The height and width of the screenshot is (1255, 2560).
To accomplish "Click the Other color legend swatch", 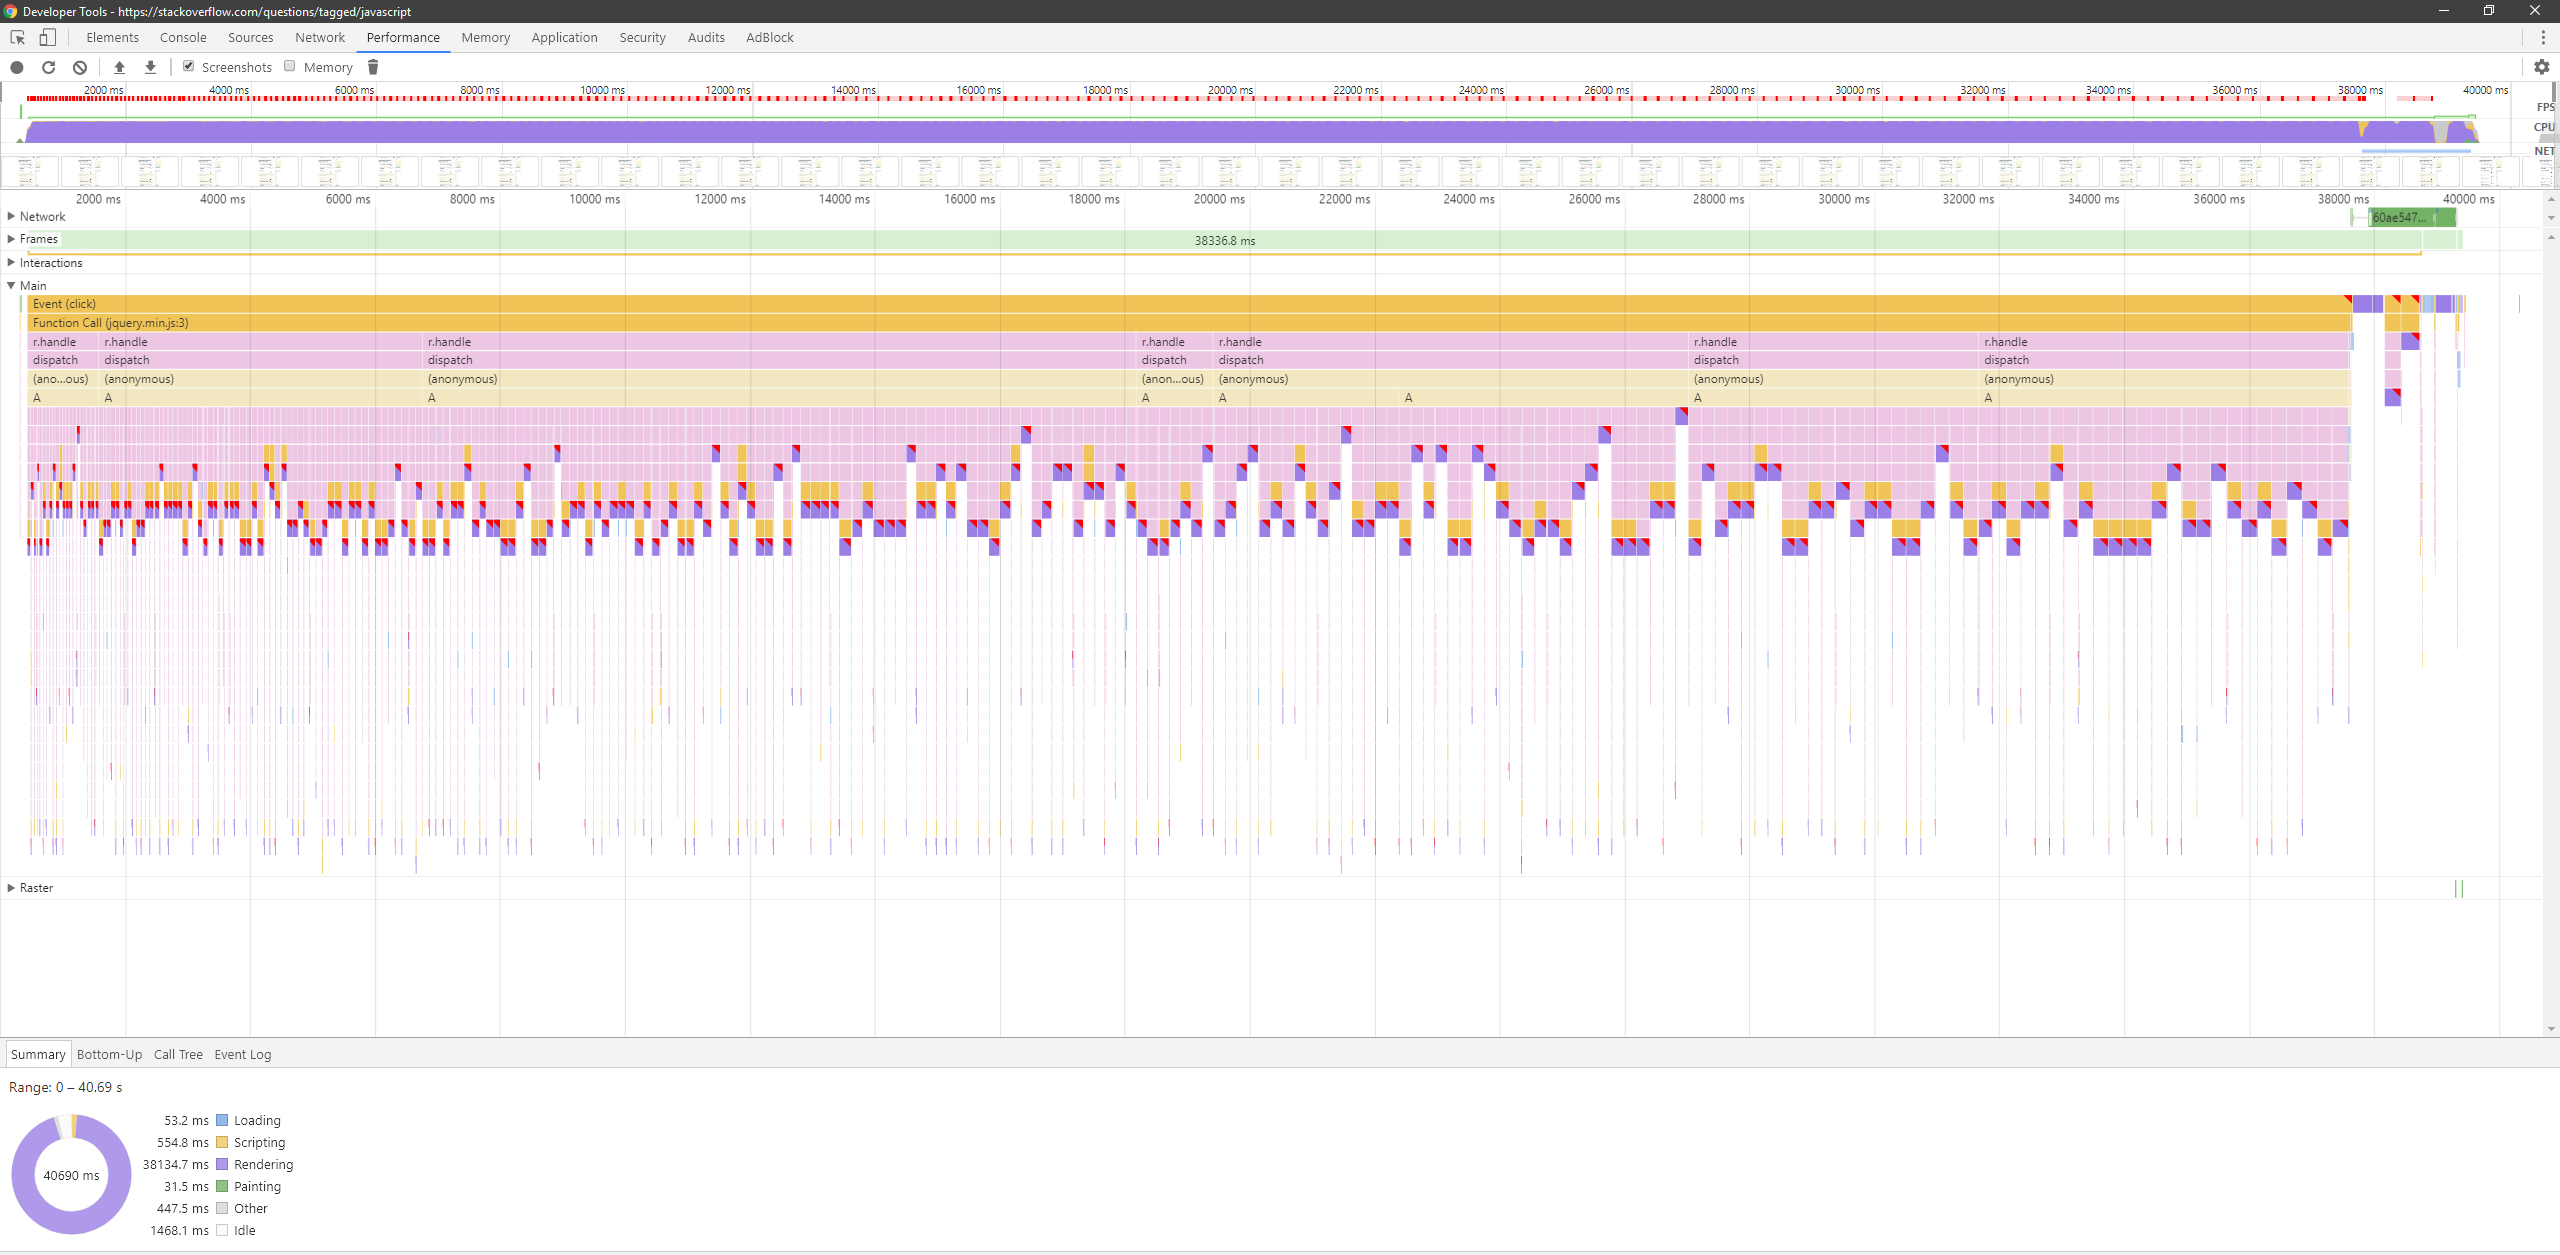I will click(x=222, y=1208).
